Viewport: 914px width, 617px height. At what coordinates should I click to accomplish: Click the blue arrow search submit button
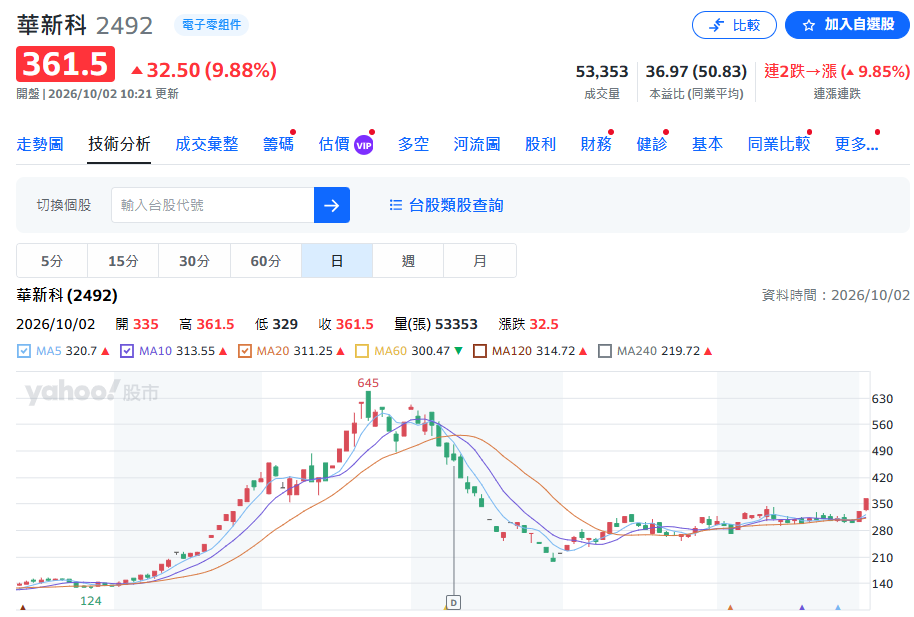332,205
